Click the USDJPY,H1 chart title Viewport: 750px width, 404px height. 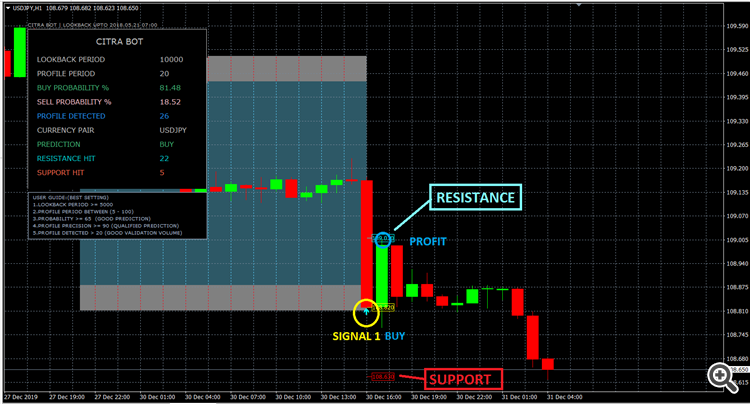click(27, 8)
